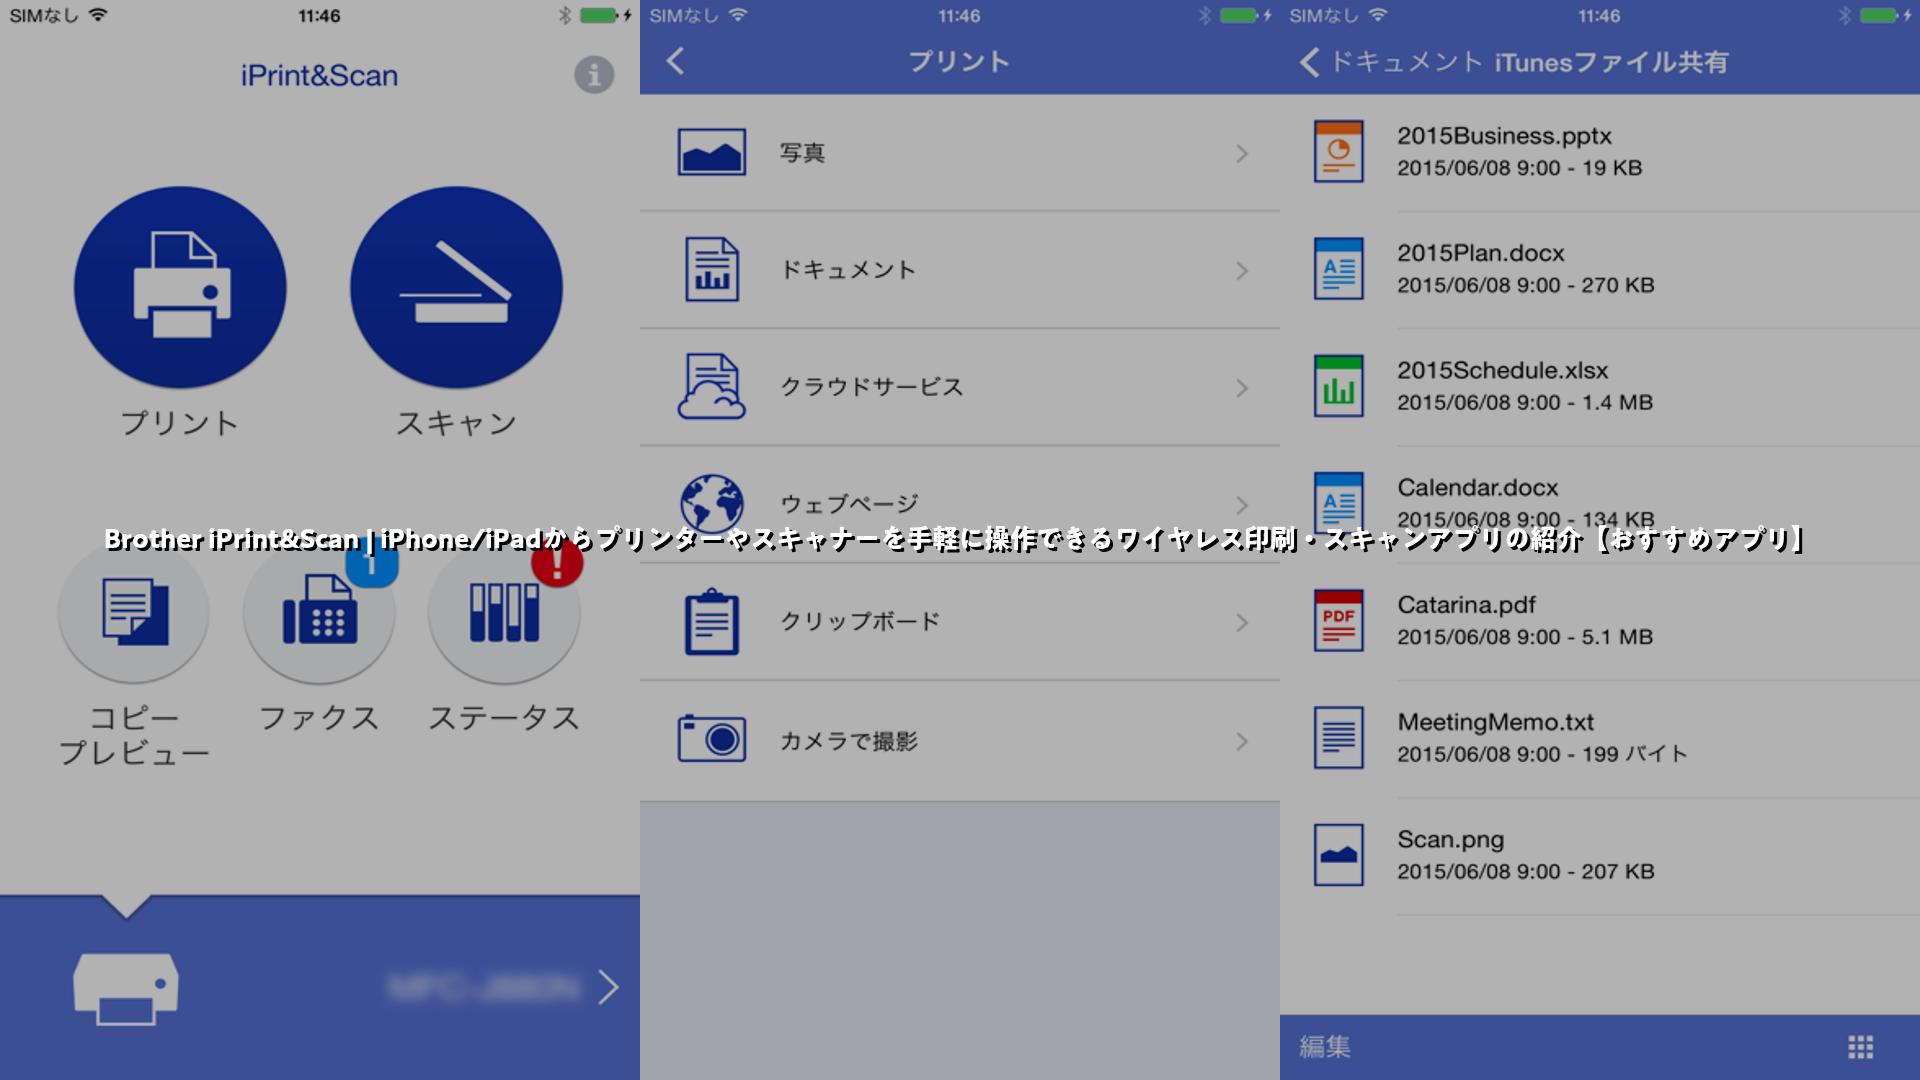Open the 写真 row chevron
This screenshot has height=1080, width=1920.
pos(1242,154)
